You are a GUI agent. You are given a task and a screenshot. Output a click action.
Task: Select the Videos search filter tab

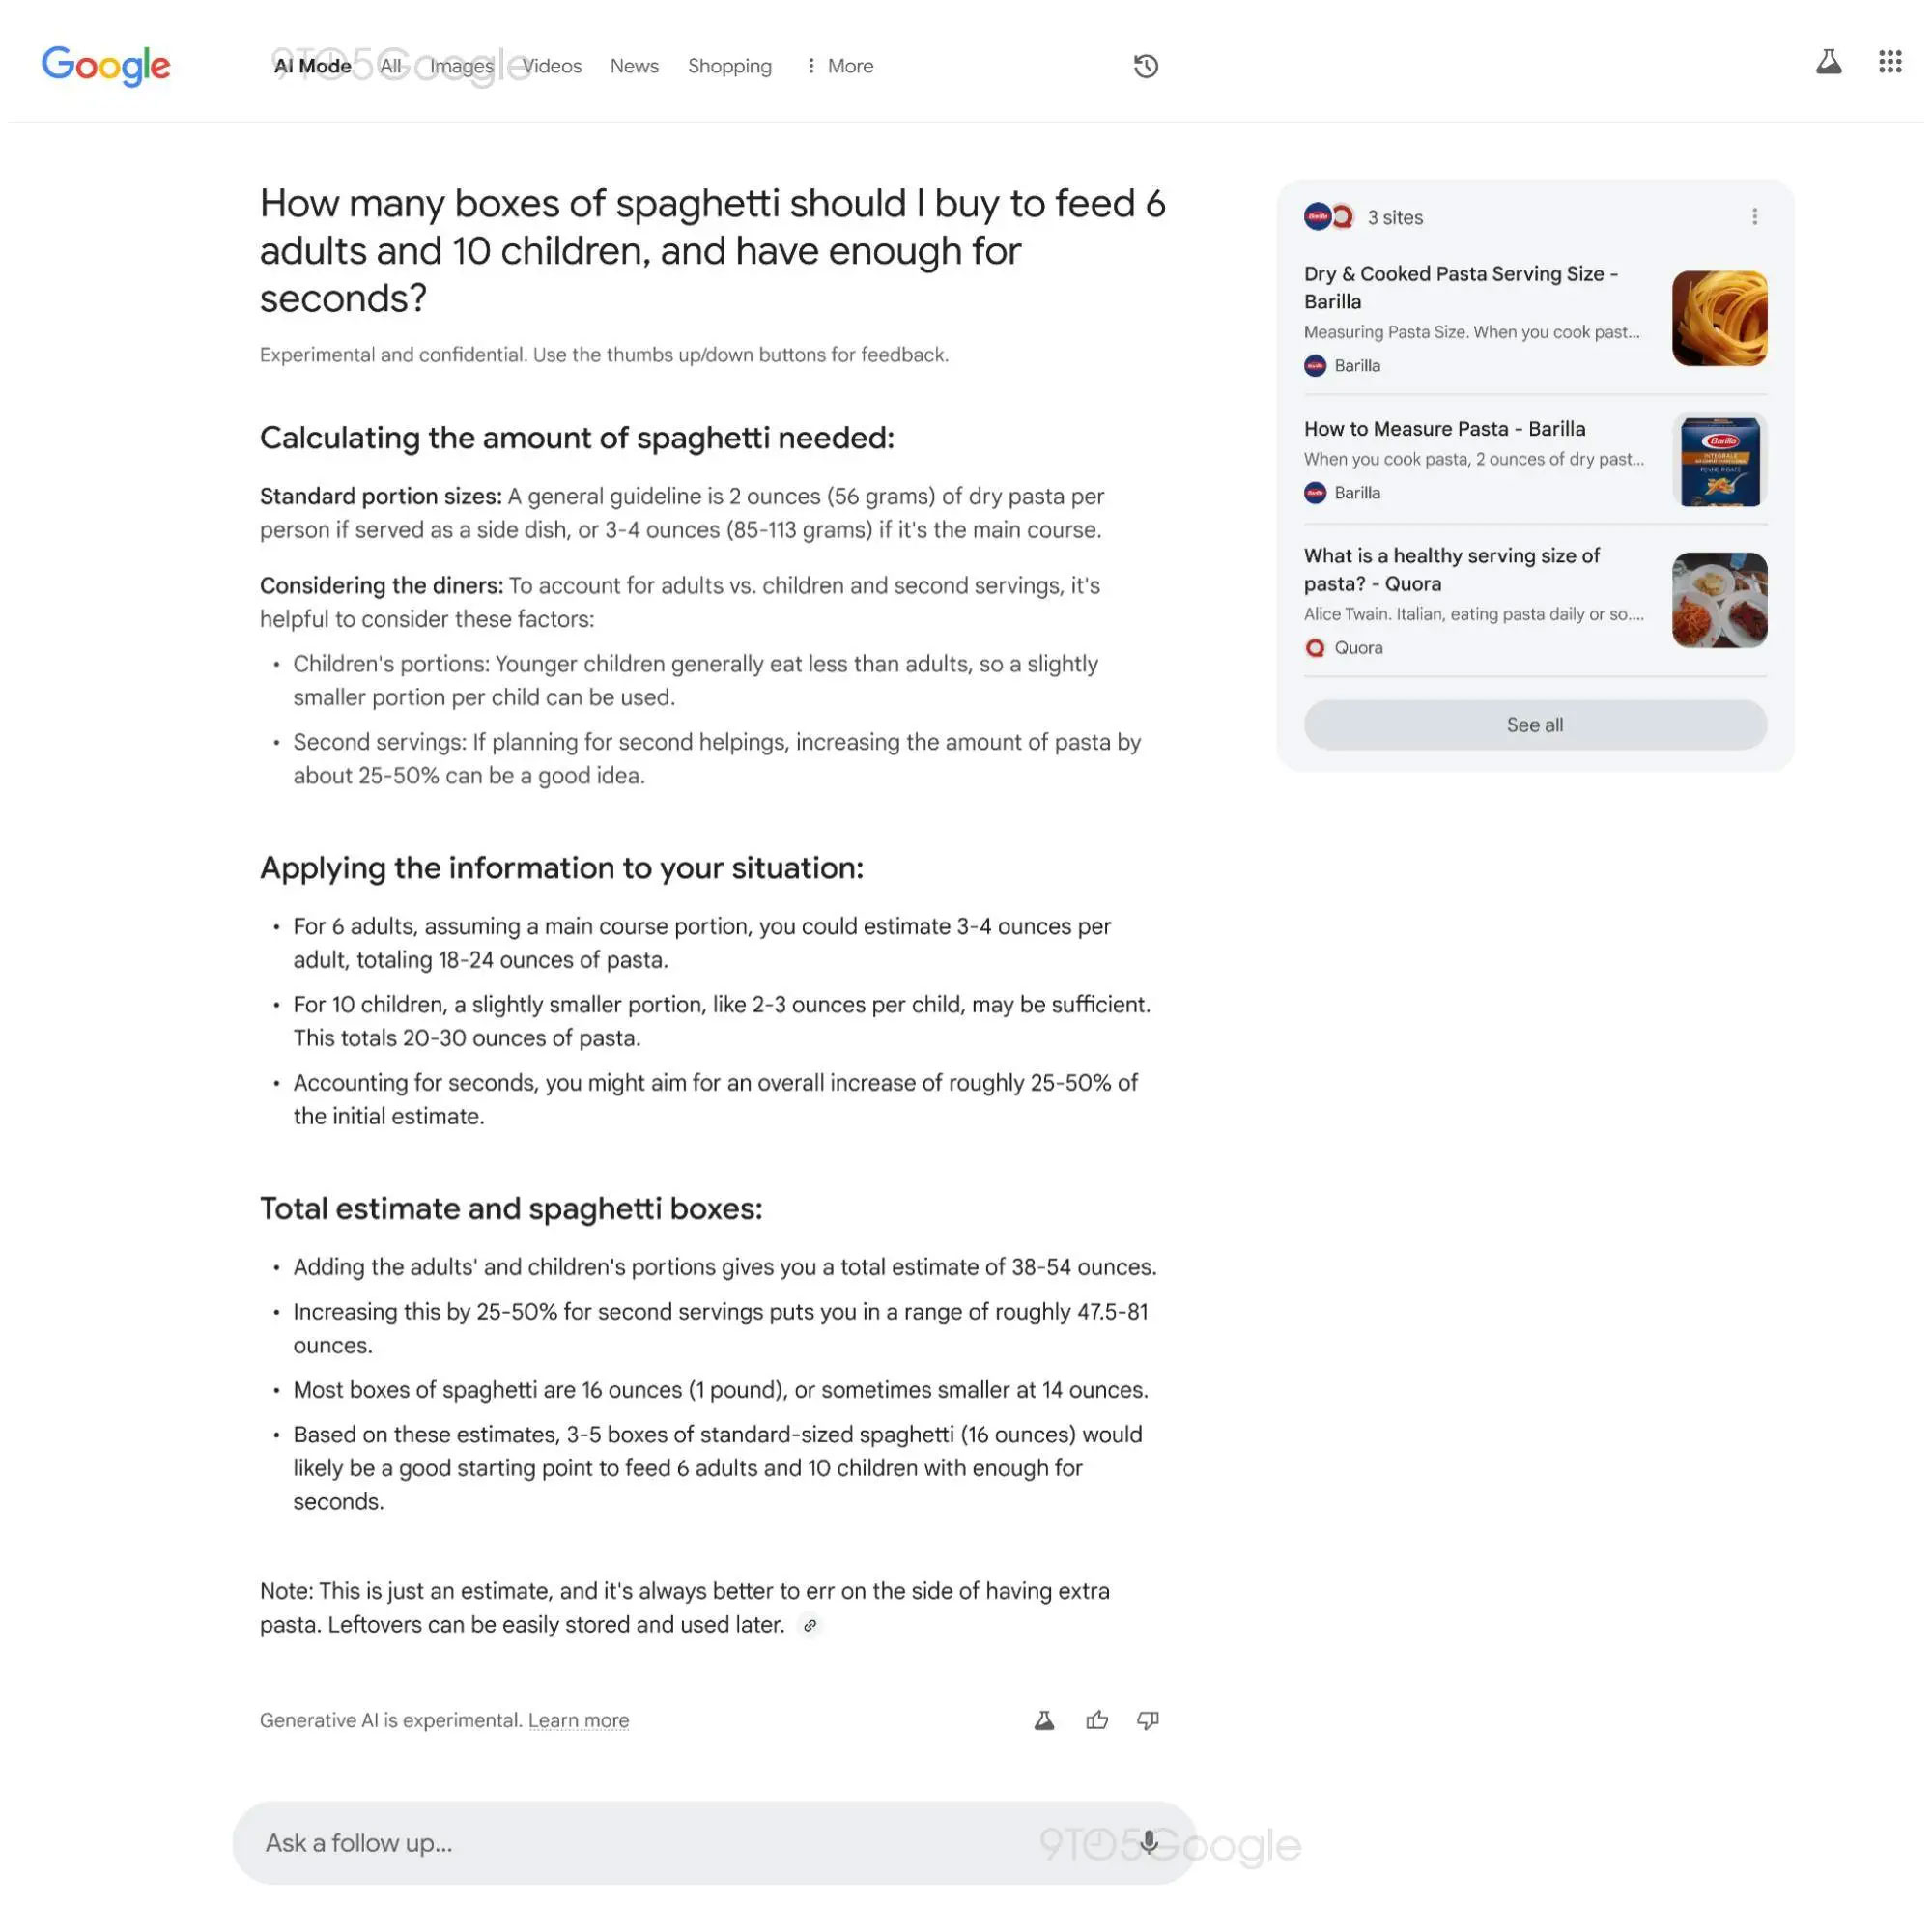coord(551,66)
